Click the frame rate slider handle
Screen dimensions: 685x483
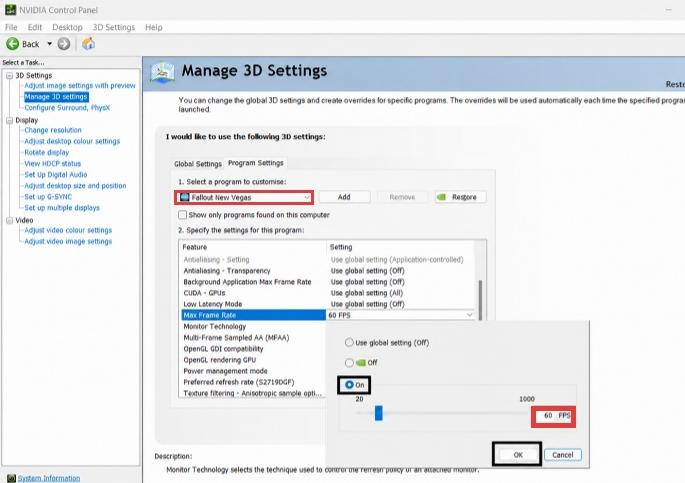click(x=379, y=413)
